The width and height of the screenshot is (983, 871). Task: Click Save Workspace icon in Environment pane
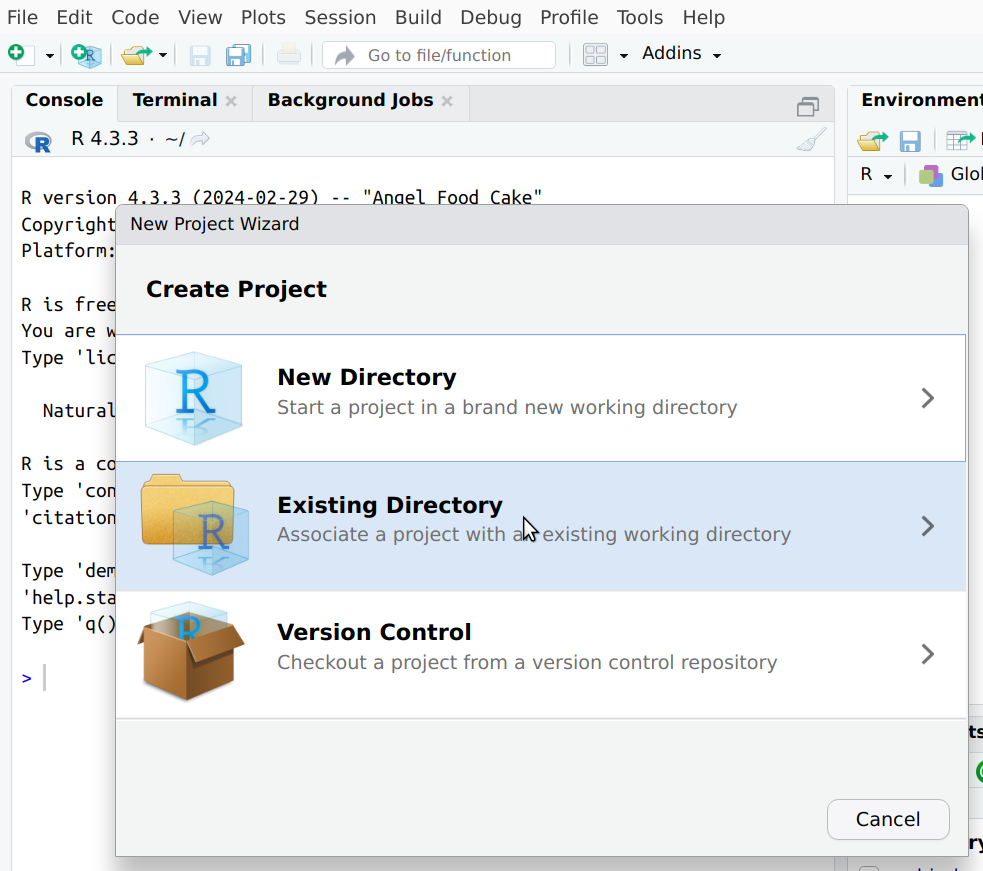click(909, 140)
